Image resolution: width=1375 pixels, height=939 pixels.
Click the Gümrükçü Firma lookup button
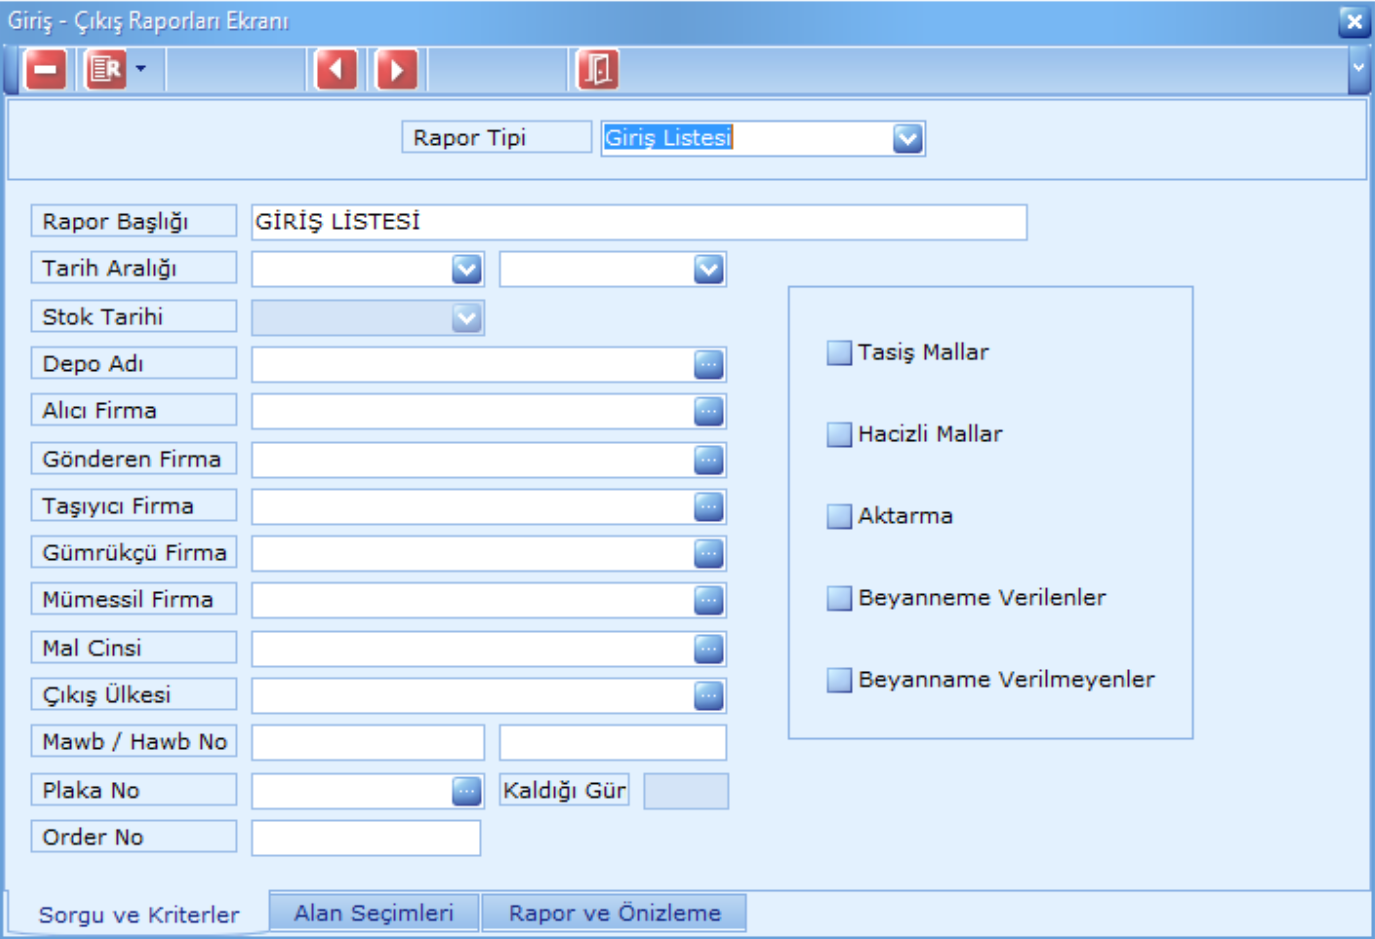[708, 553]
